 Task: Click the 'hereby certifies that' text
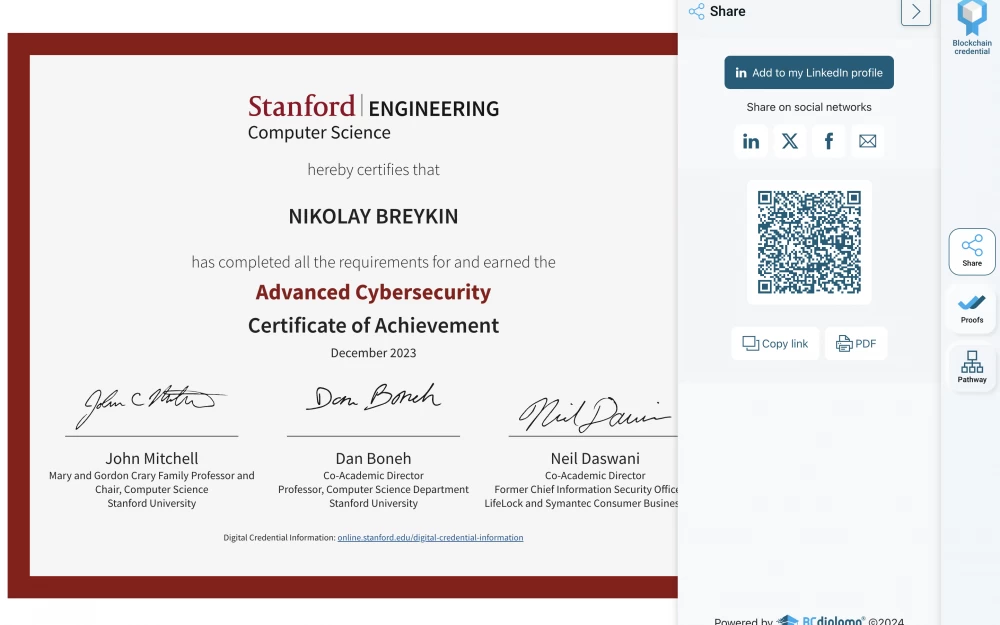(x=373, y=170)
